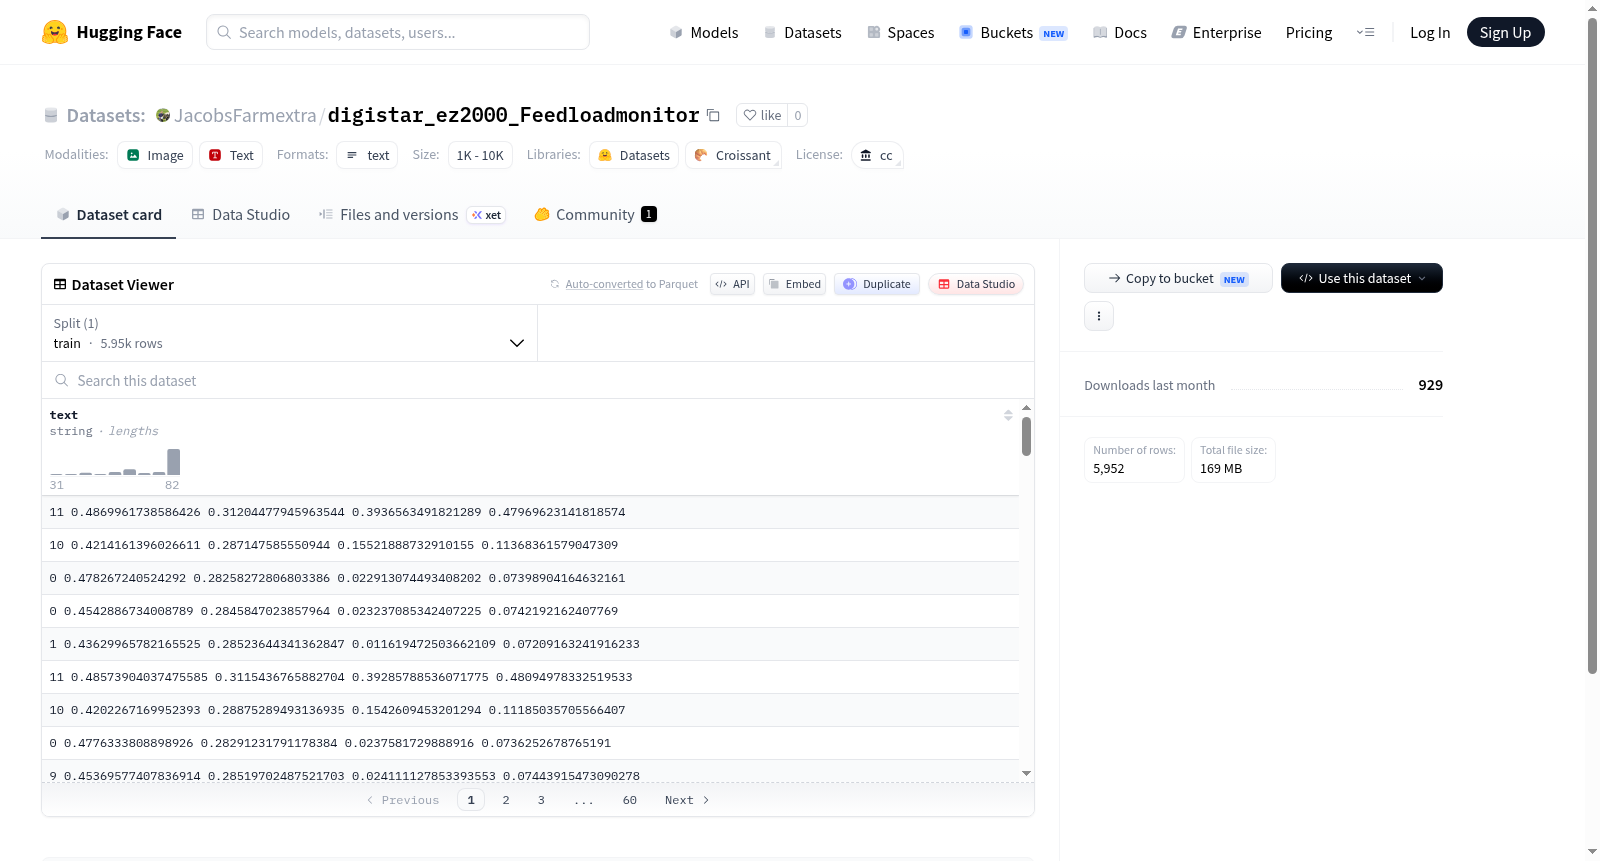1600x861 pixels.
Task: Open the cc license tag
Action: 877,155
